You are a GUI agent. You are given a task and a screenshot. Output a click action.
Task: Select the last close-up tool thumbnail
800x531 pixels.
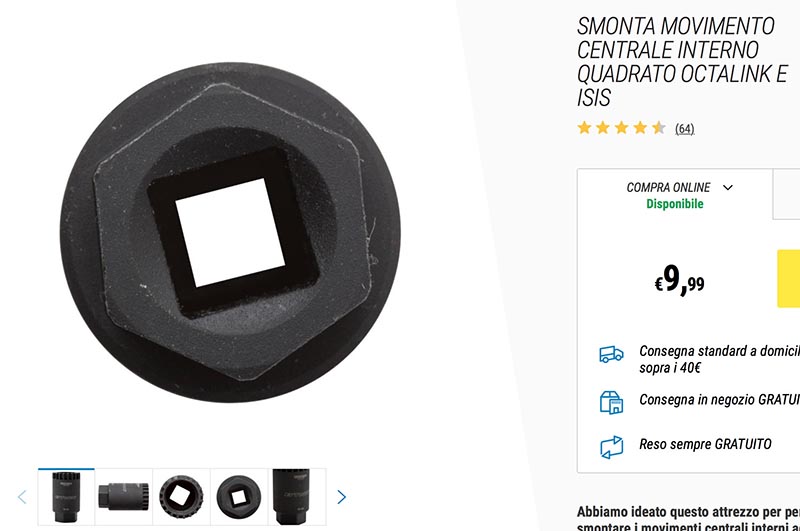[297, 497]
